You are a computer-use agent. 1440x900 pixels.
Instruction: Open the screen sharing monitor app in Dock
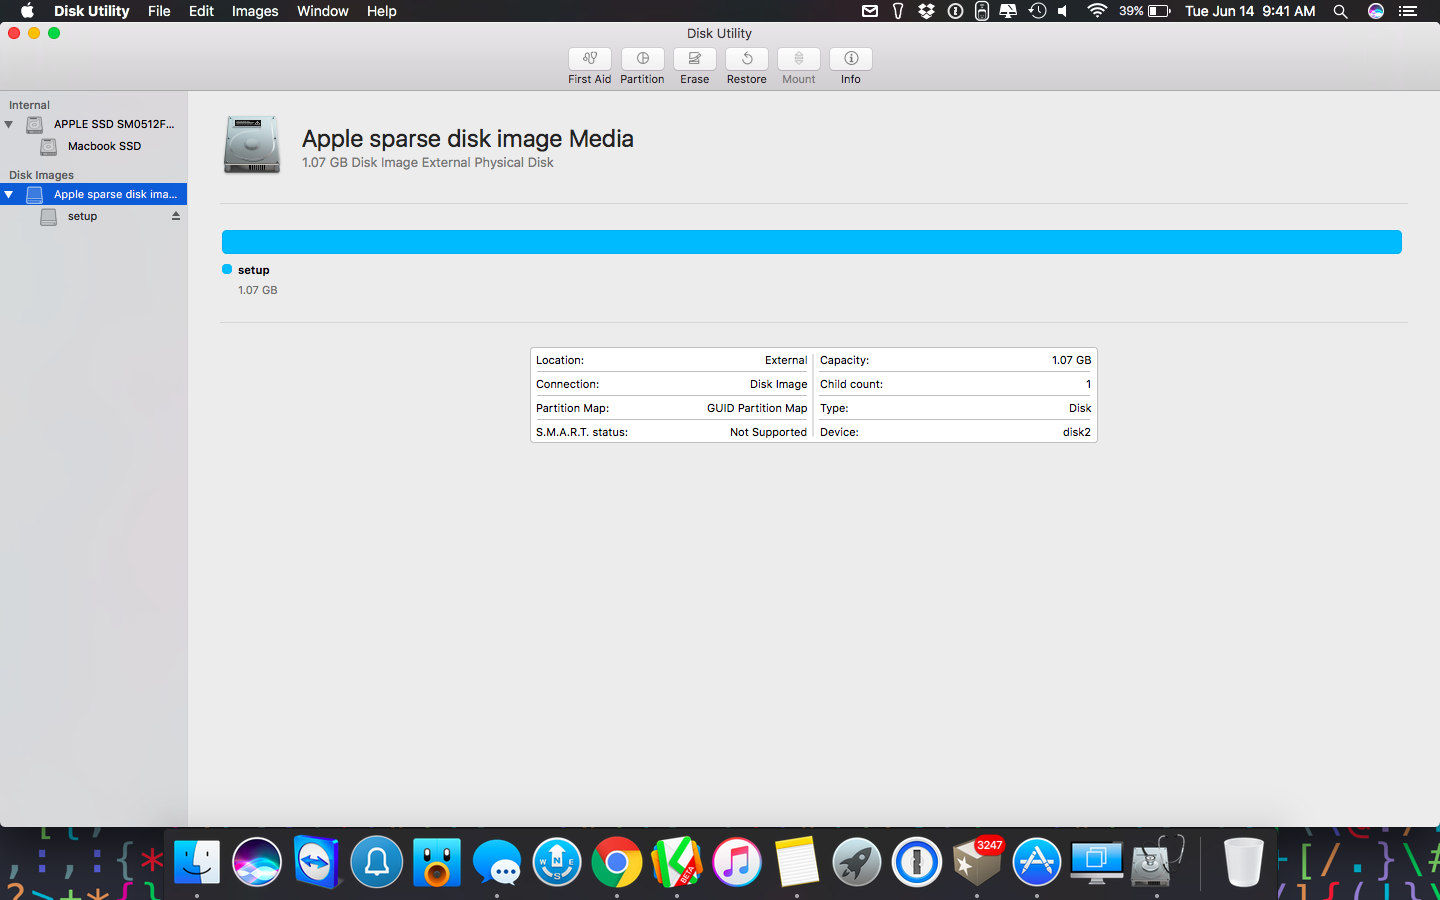tap(1097, 862)
